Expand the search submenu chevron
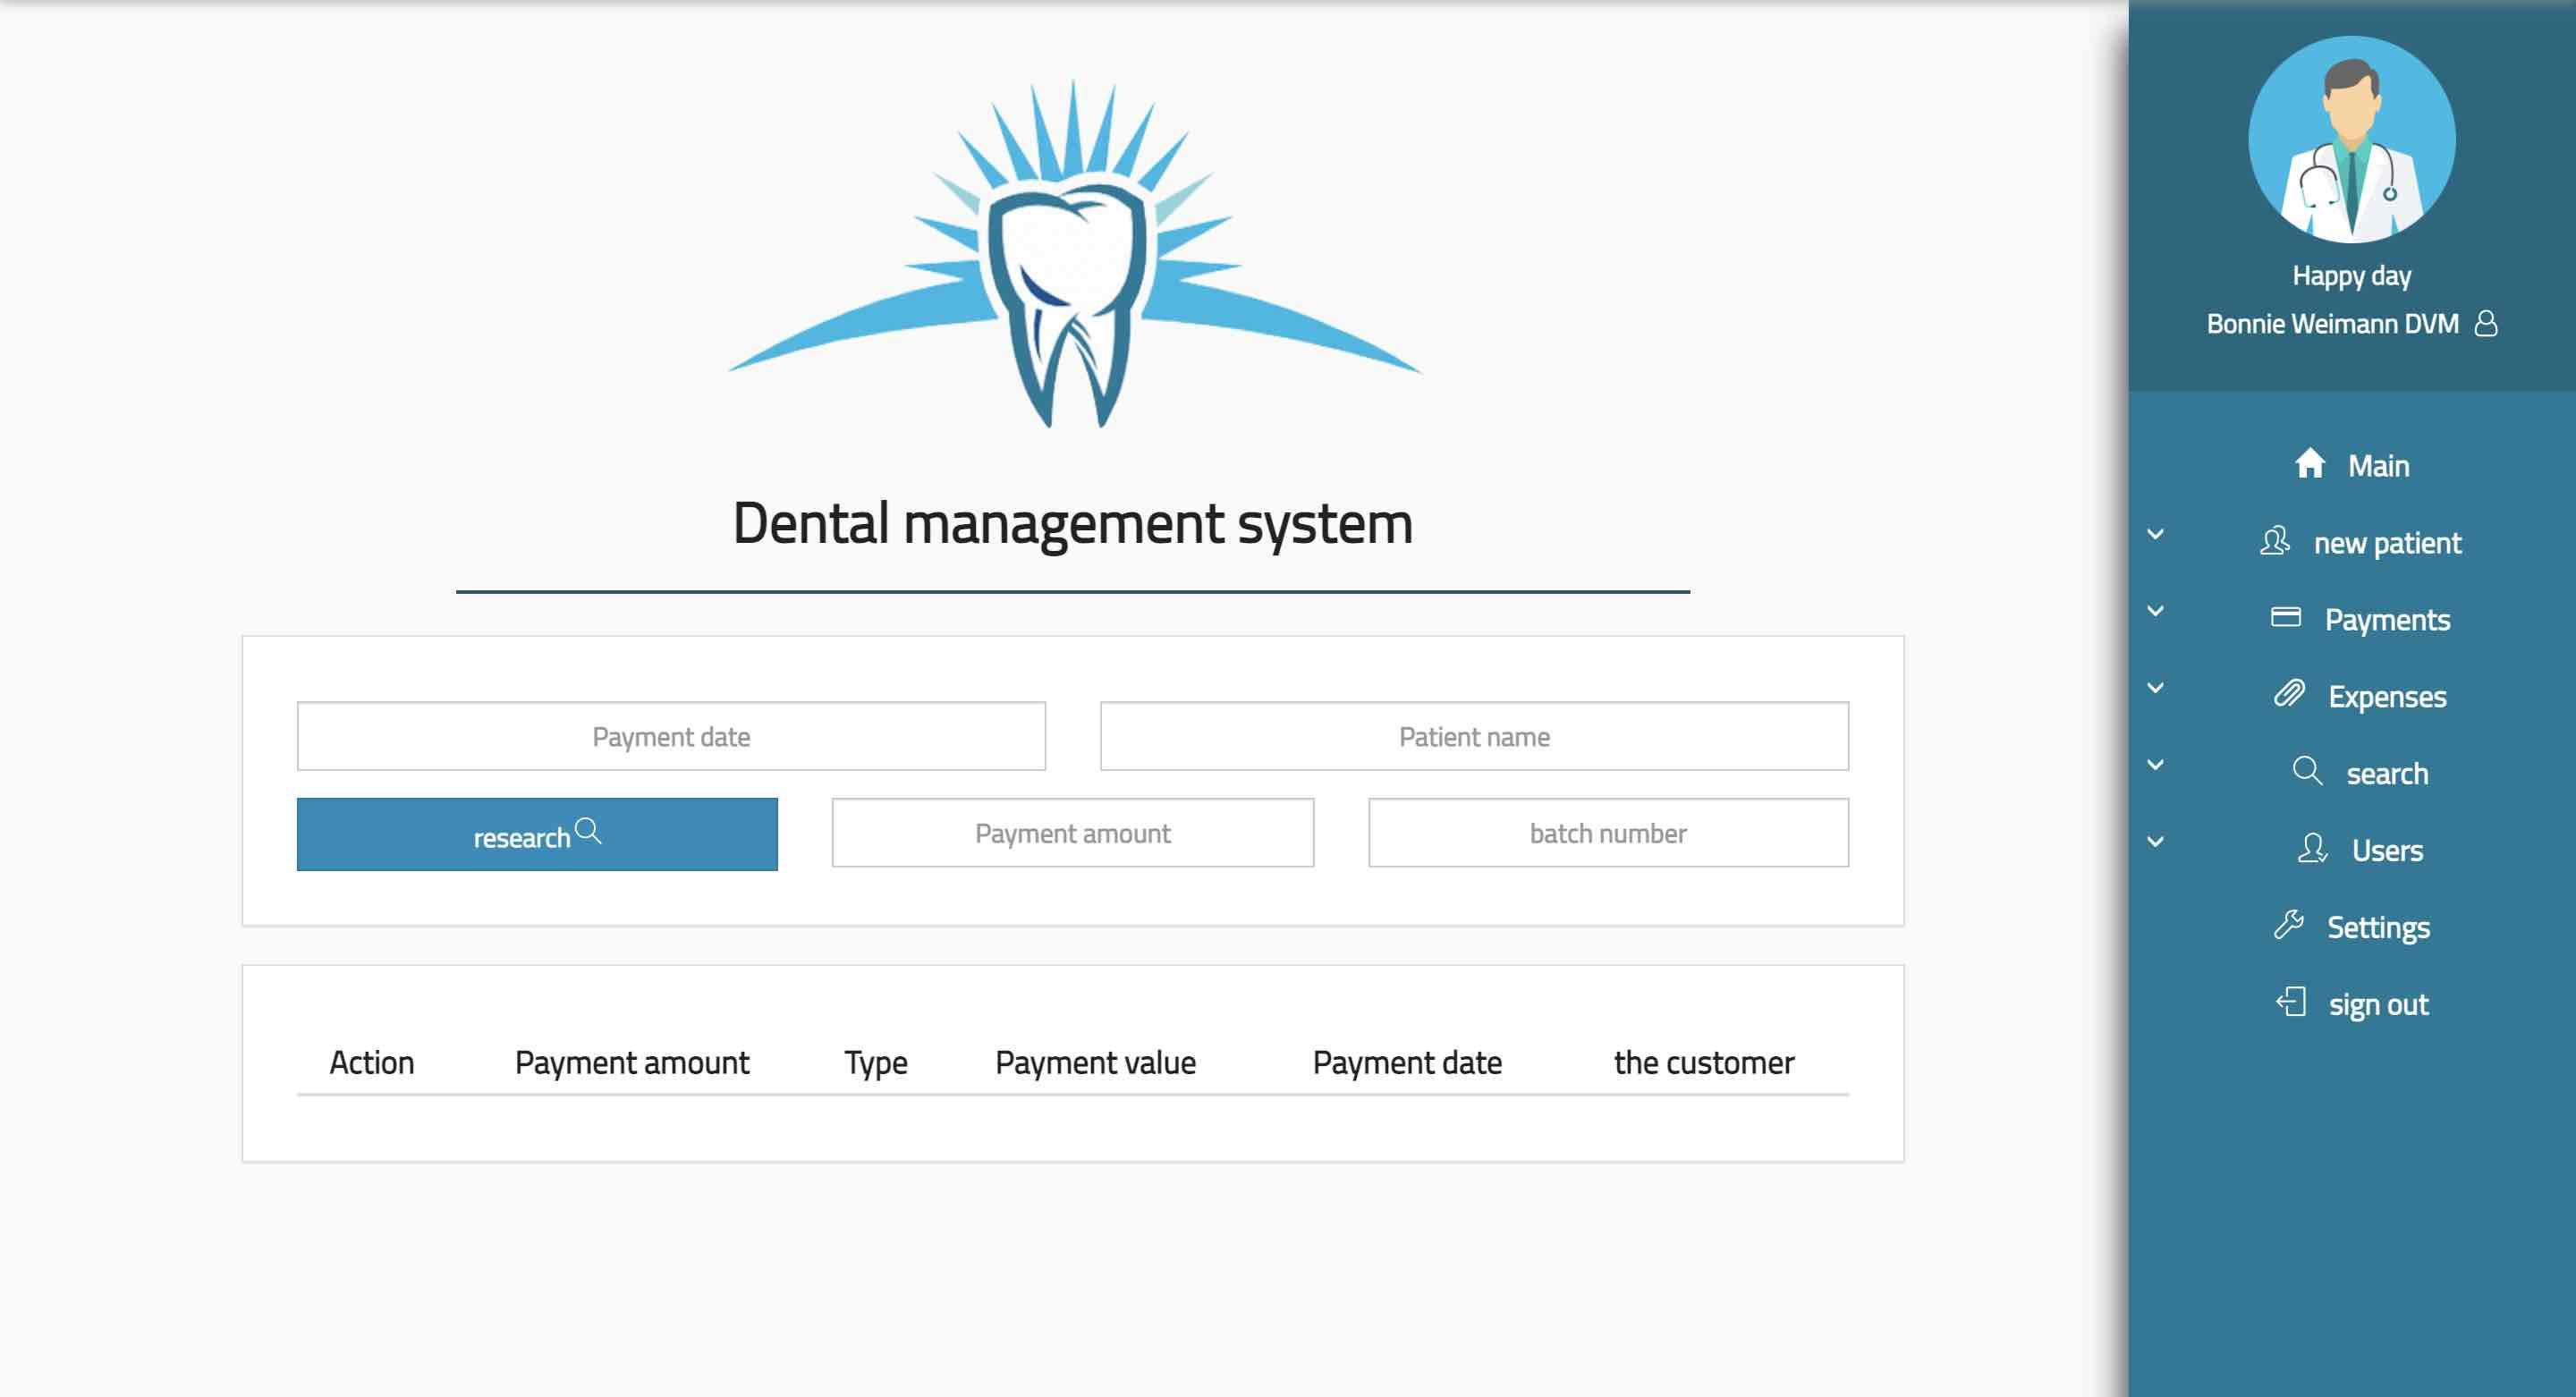Image resolution: width=2576 pixels, height=1397 pixels. coord(2156,765)
